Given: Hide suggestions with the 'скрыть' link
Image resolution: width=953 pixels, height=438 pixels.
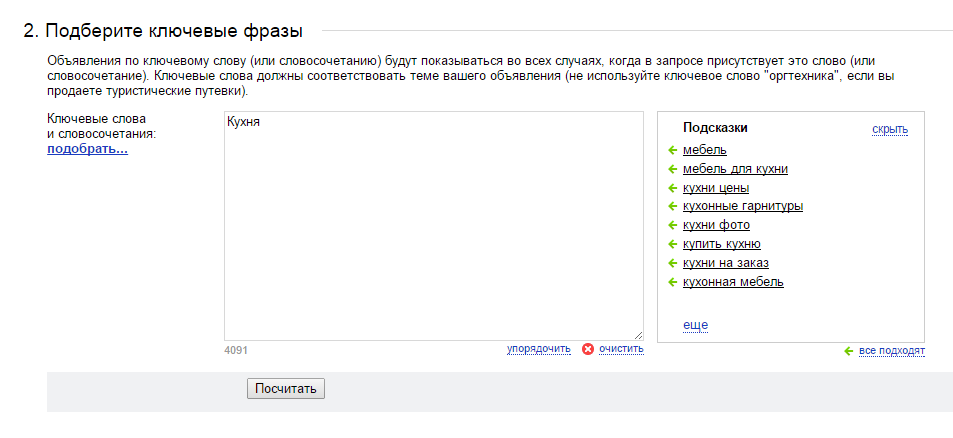Looking at the screenshot, I should pyautogui.click(x=890, y=129).
